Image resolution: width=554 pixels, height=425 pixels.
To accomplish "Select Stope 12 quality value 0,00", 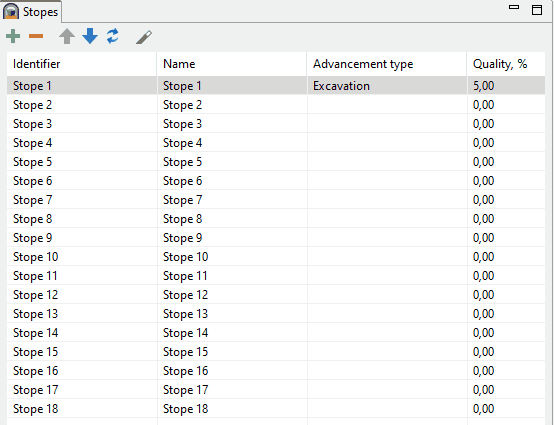I will (x=506, y=295).
